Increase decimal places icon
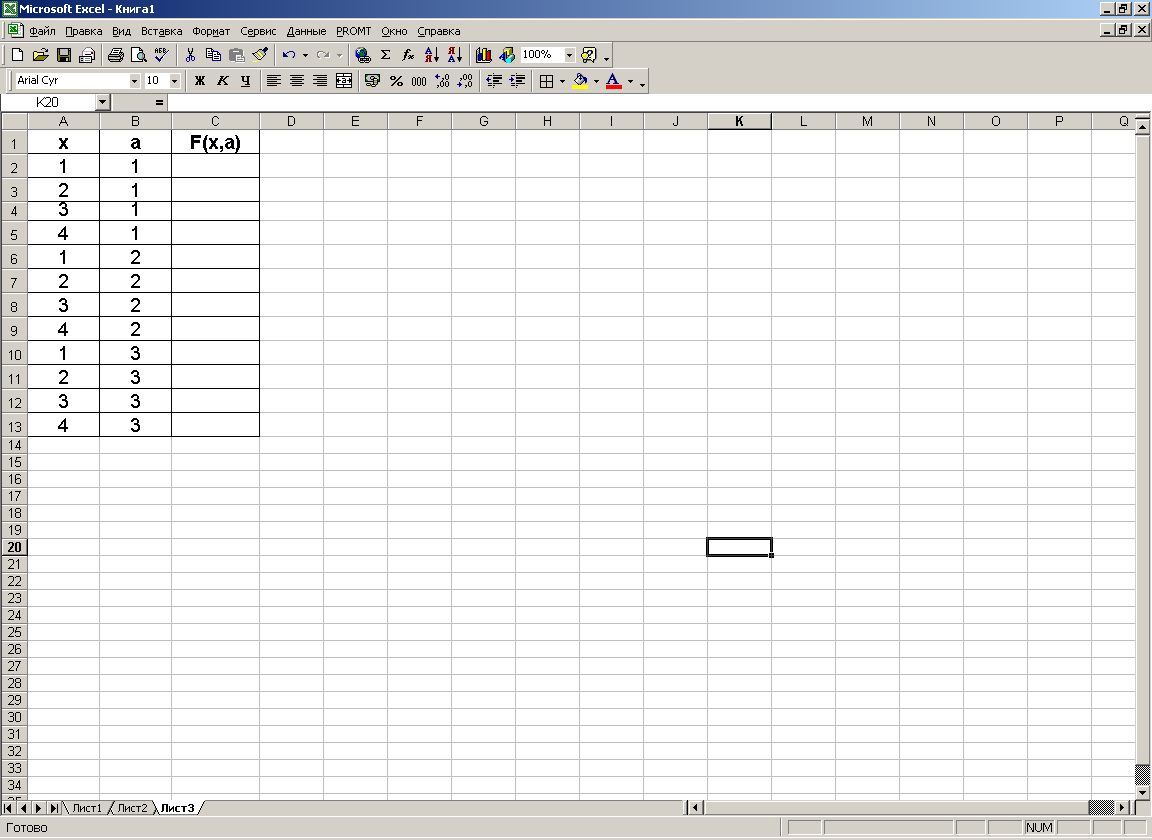1152x840 pixels. 442,81
